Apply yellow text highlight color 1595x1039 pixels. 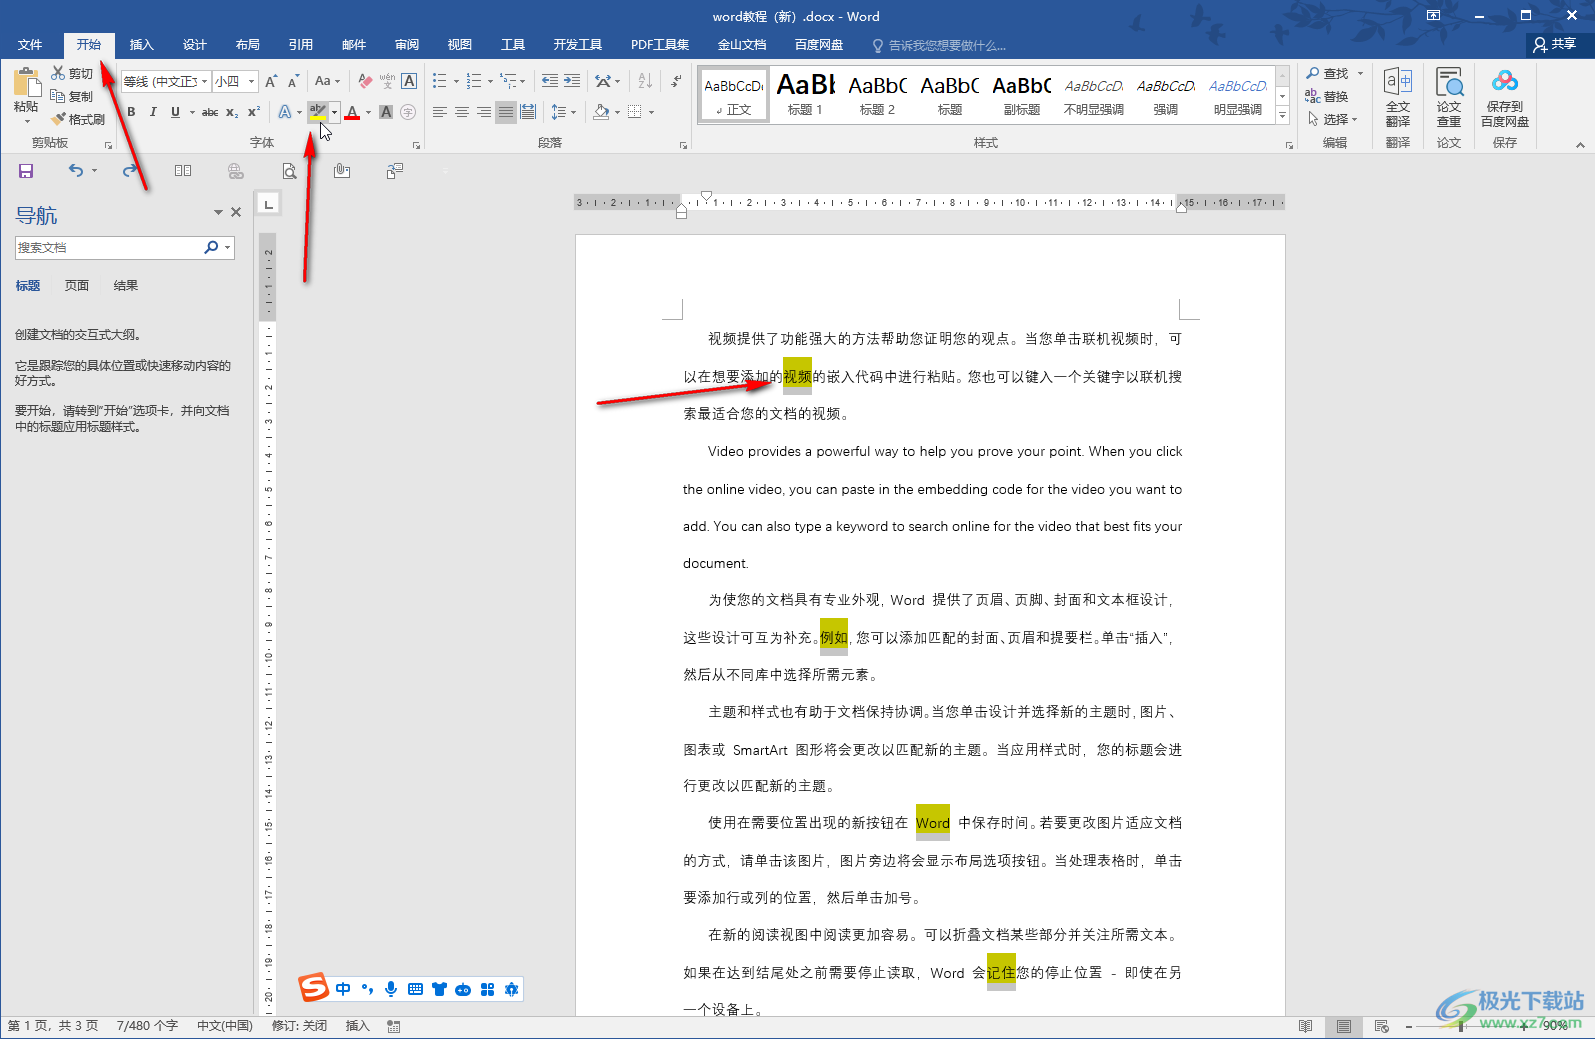(318, 112)
